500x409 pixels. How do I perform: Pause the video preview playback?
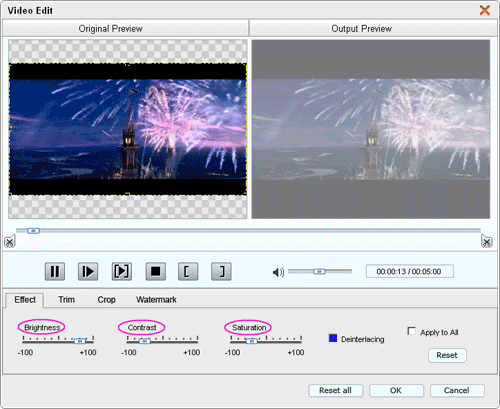coord(55,271)
